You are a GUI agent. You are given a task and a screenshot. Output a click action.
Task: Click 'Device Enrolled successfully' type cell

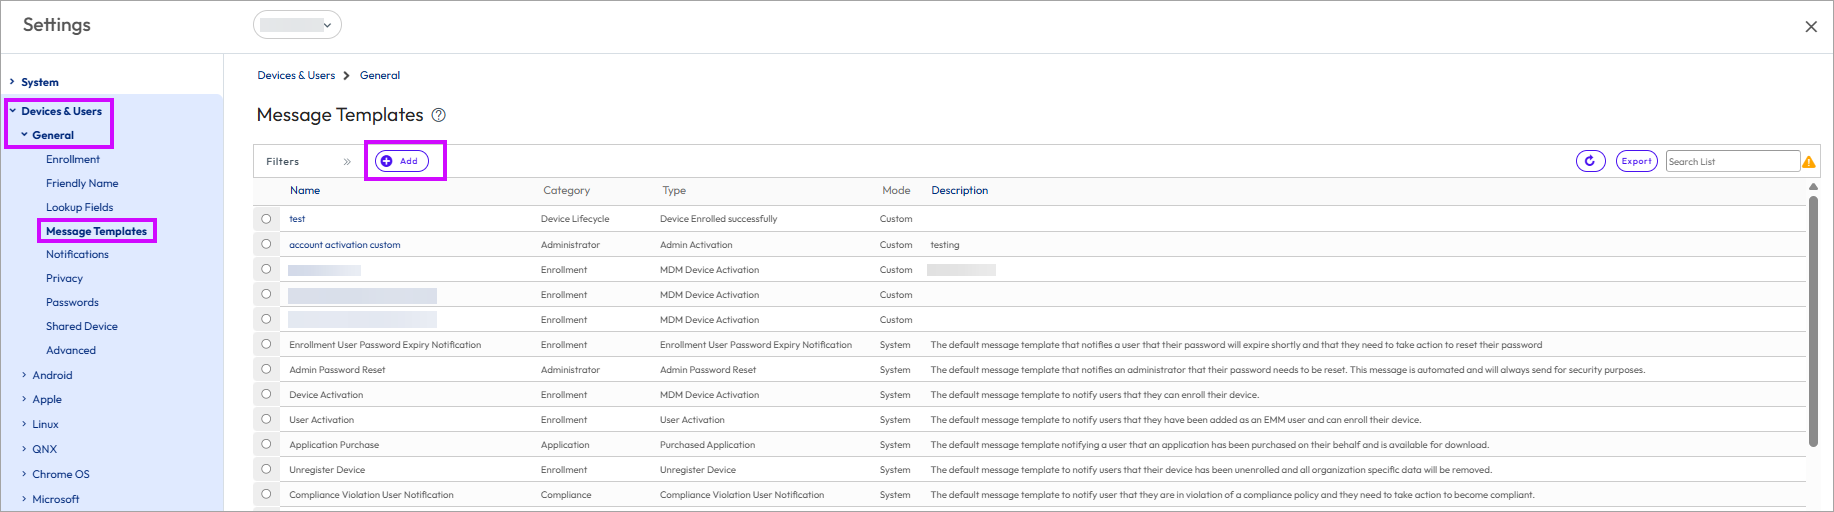(718, 219)
